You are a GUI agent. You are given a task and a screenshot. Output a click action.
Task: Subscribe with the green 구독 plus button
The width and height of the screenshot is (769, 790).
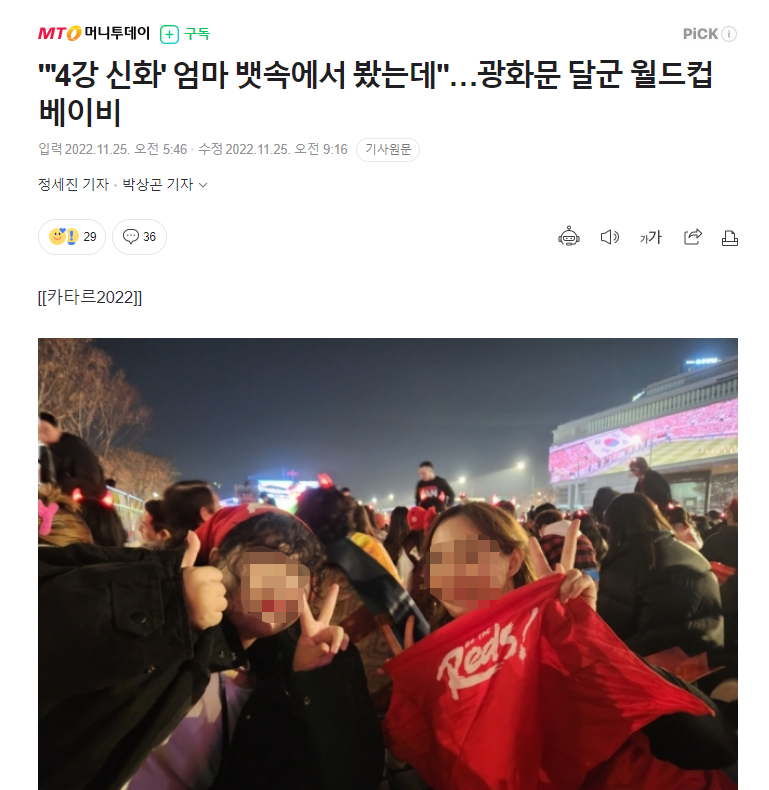184,34
